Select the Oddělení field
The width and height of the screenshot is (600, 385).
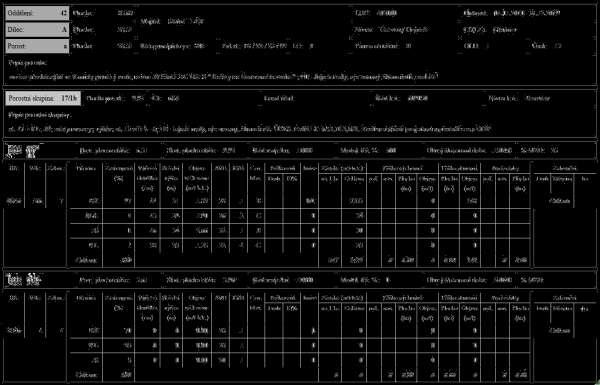pyautogui.click(x=37, y=13)
